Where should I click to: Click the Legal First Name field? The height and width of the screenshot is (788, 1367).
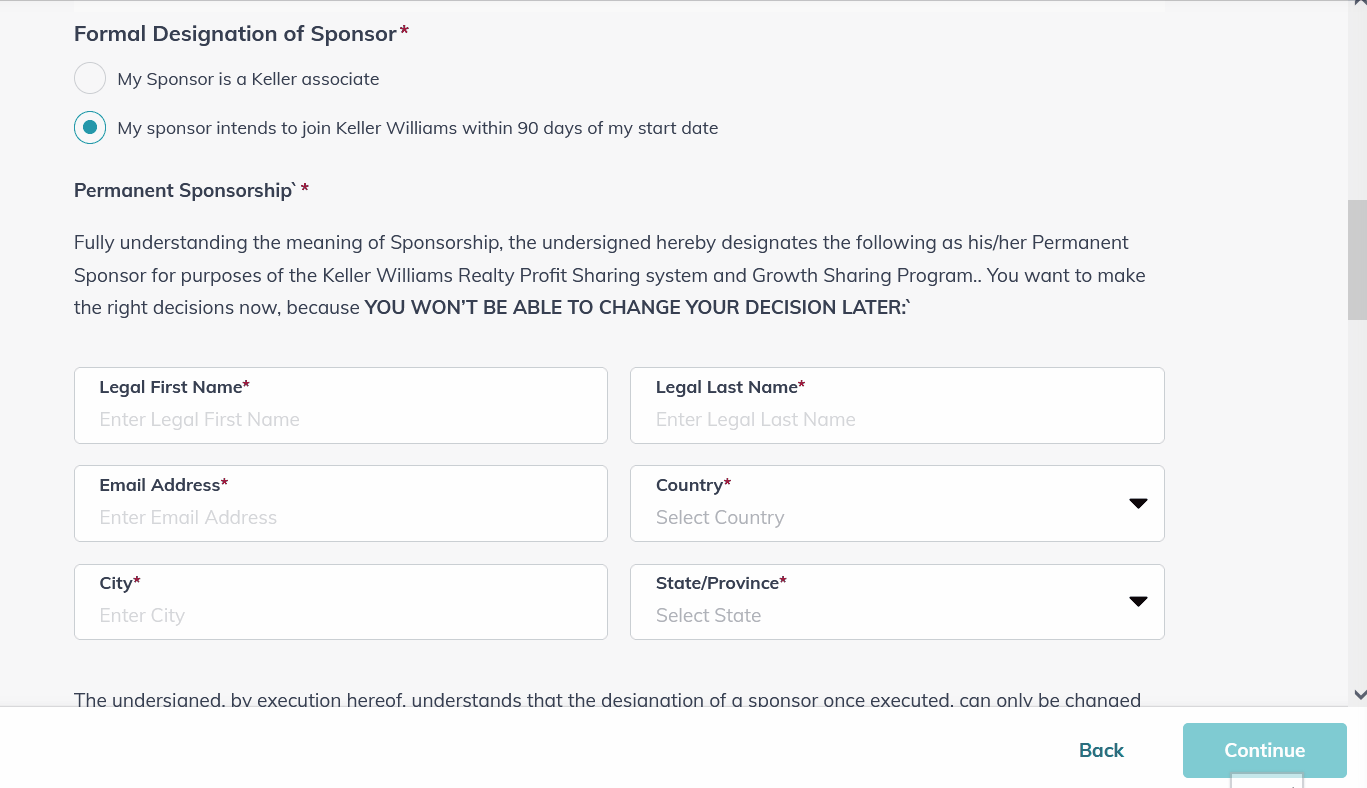click(x=341, y=405)
